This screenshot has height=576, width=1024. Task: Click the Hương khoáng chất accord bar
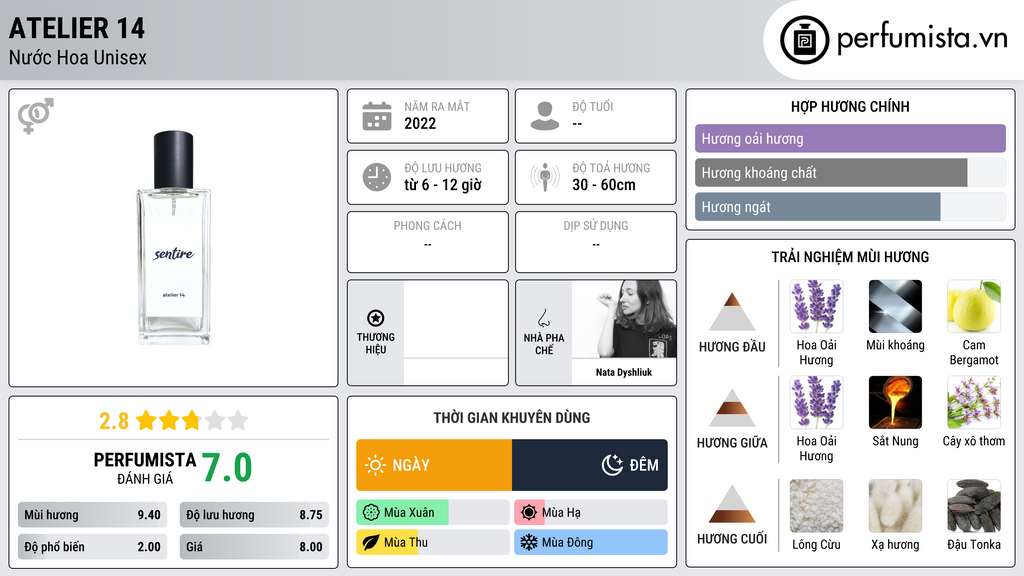850,172
